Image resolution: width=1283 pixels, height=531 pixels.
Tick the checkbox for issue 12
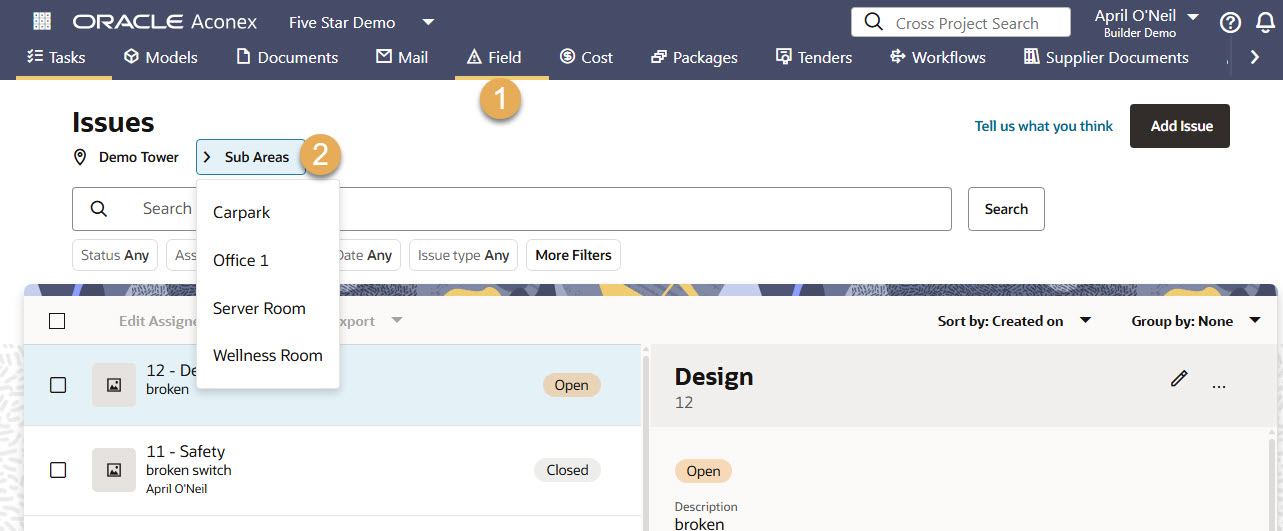click(58, 385)
